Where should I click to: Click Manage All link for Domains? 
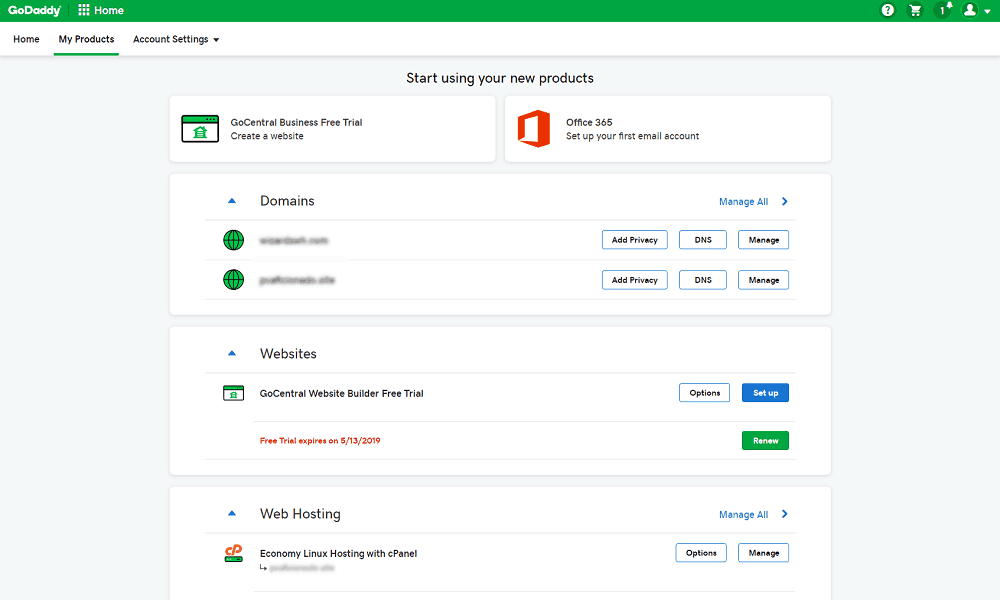point(744,201)
